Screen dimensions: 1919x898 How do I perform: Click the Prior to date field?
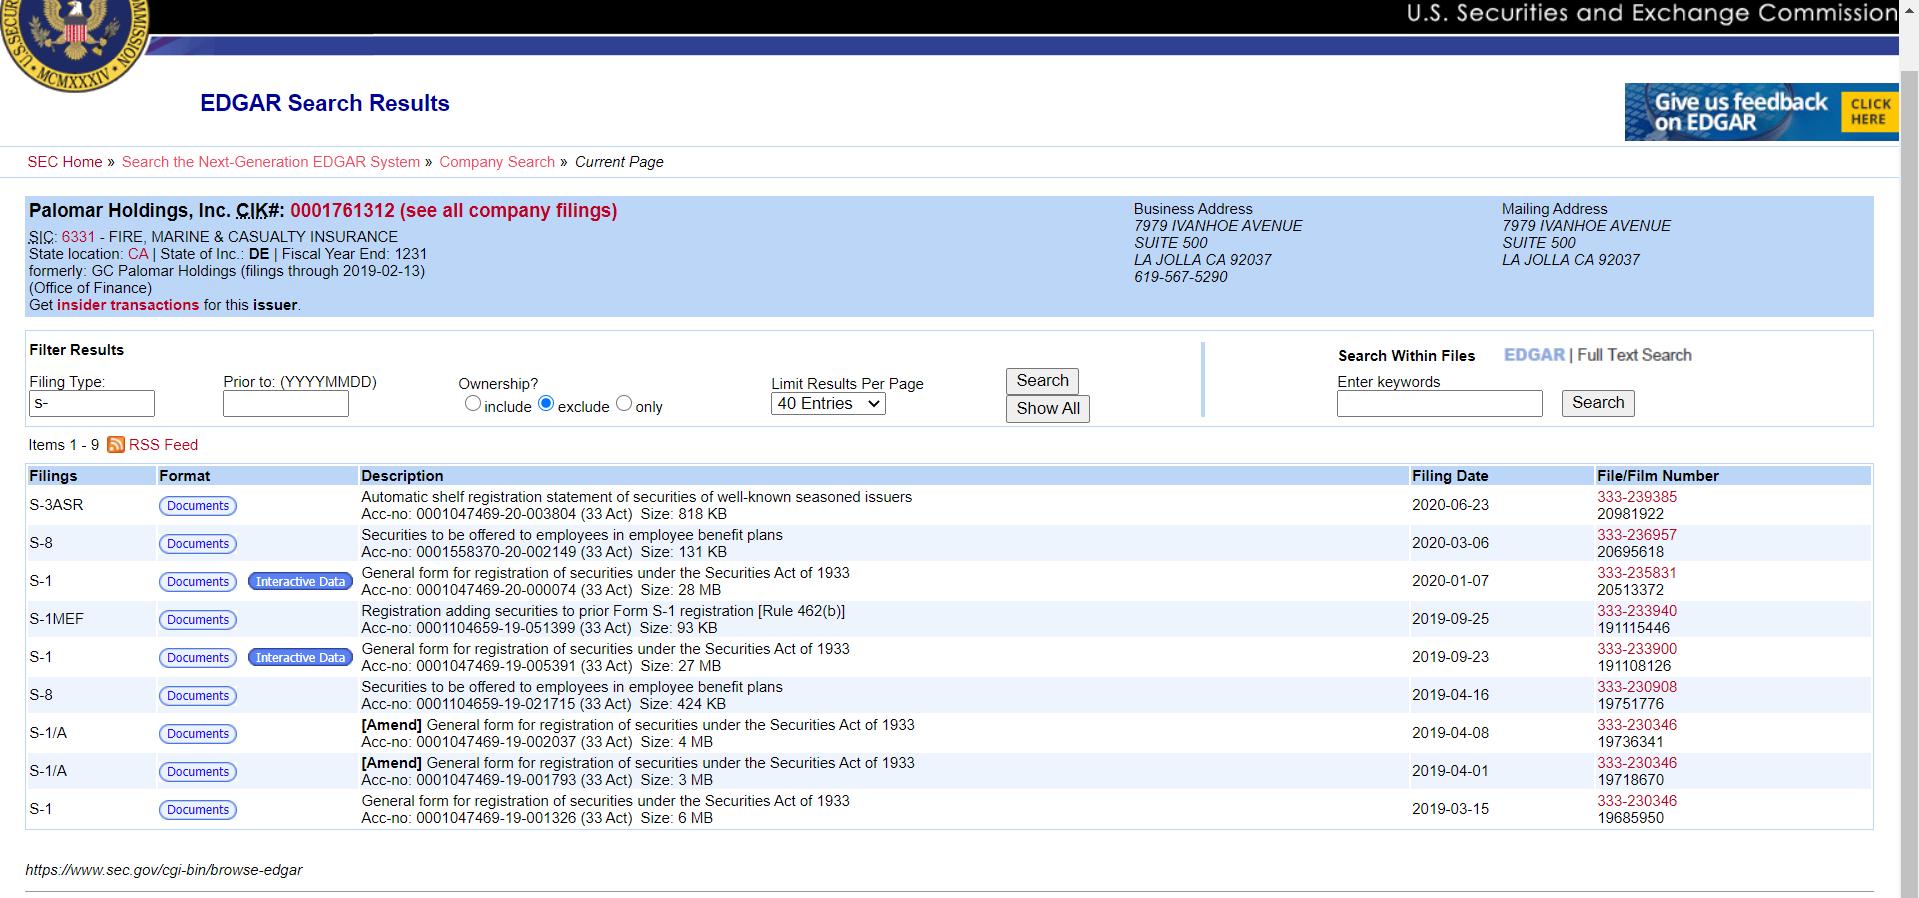pyautogui.click(x=286, y=404)
